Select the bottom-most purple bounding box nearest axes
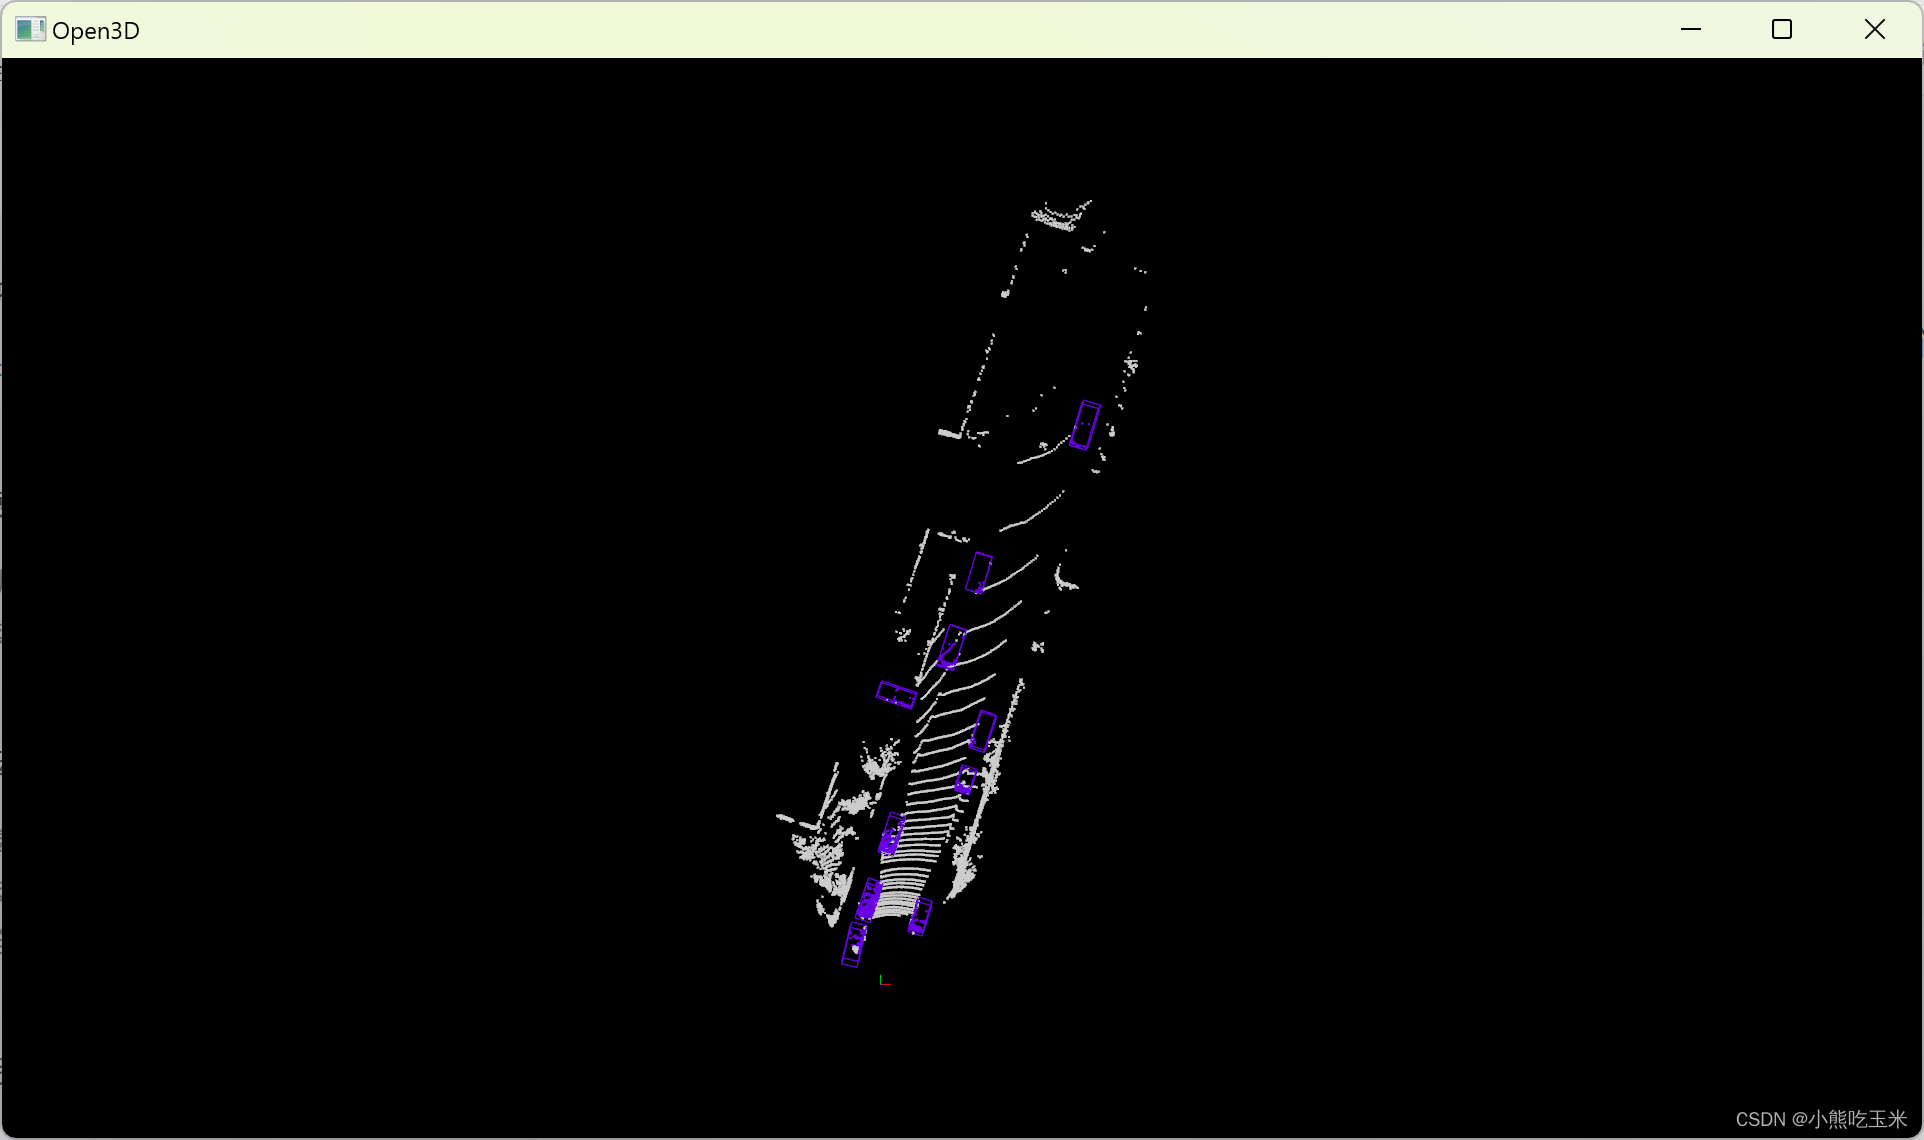Screen dimensions: 1924x1140 pyautogui.click(x=854, y=945)
